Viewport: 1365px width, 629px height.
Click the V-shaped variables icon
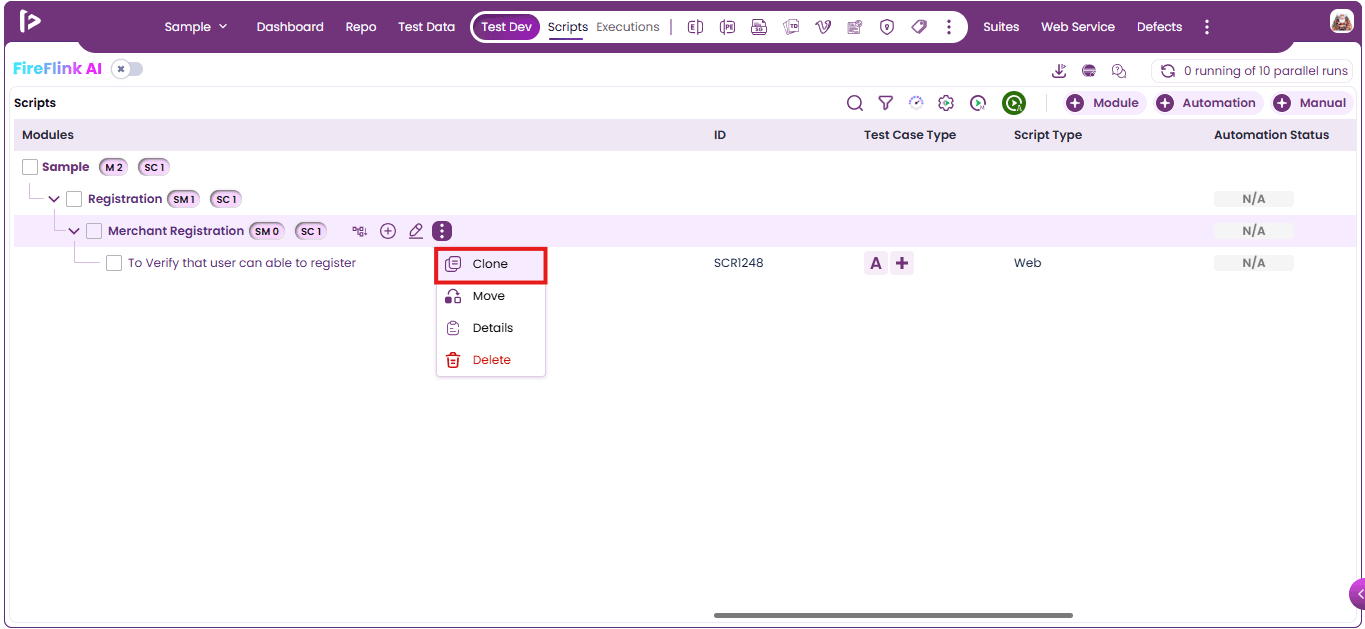tap(823, 27)
